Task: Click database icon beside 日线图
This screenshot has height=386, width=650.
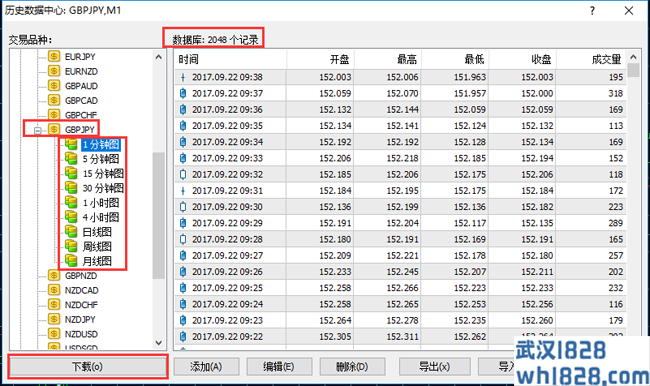Action: pyautogui.click(x=71, y=231)
